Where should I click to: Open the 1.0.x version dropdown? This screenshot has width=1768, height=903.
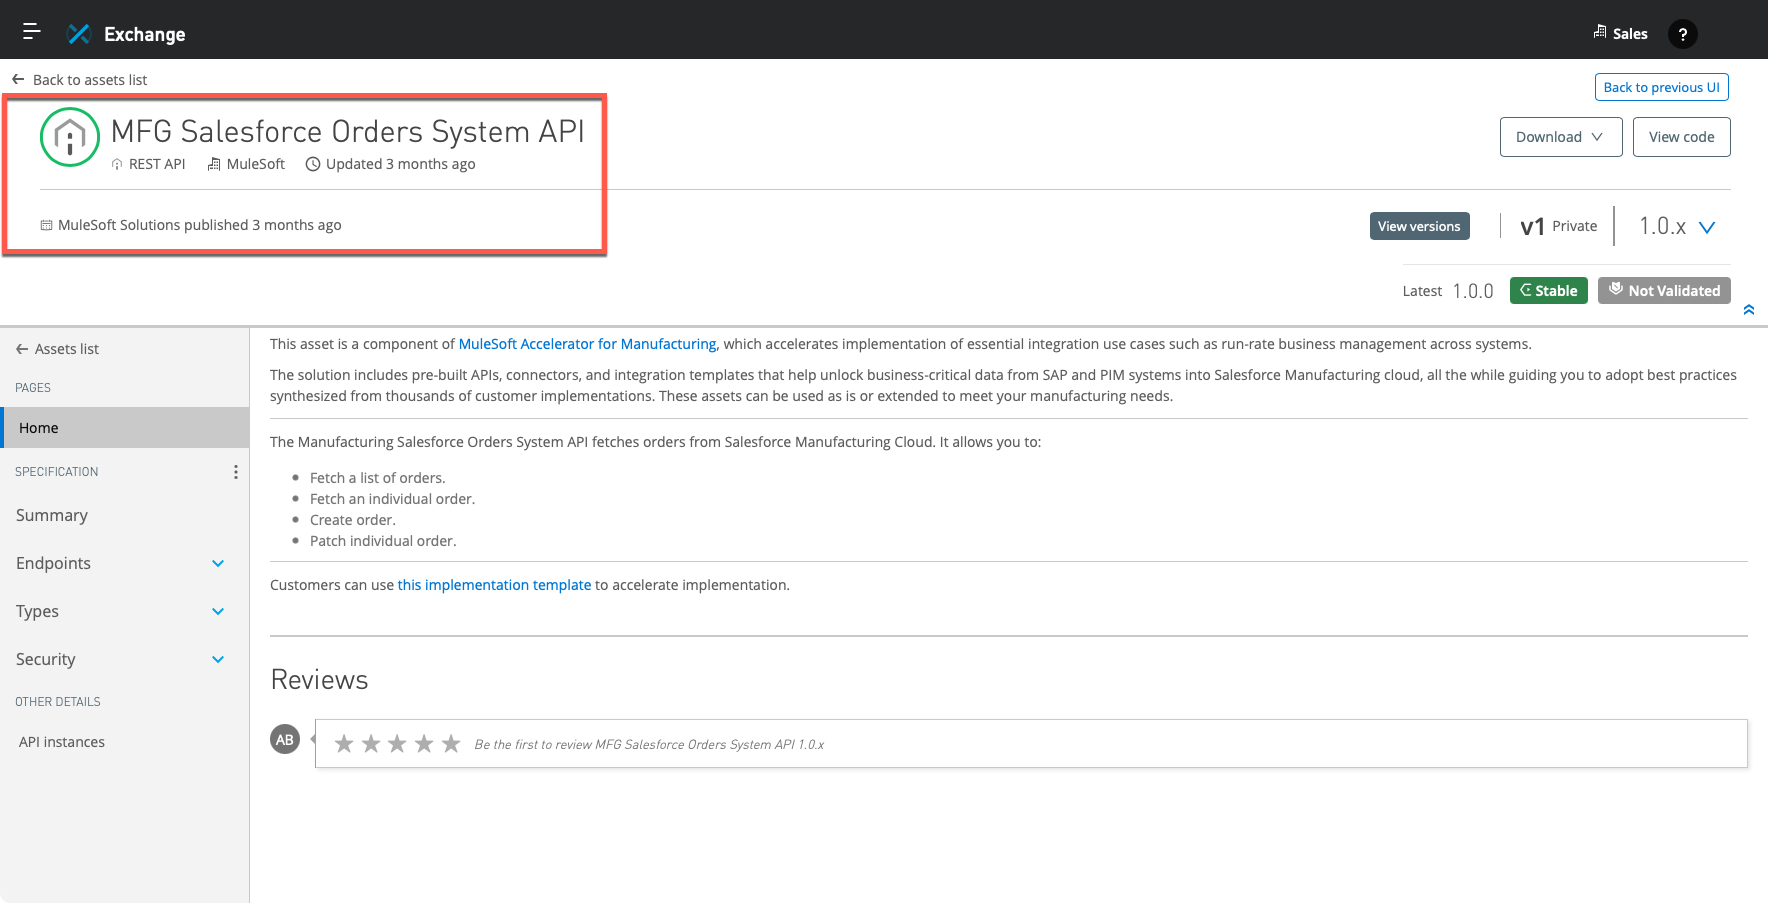tap(1677, 226)
